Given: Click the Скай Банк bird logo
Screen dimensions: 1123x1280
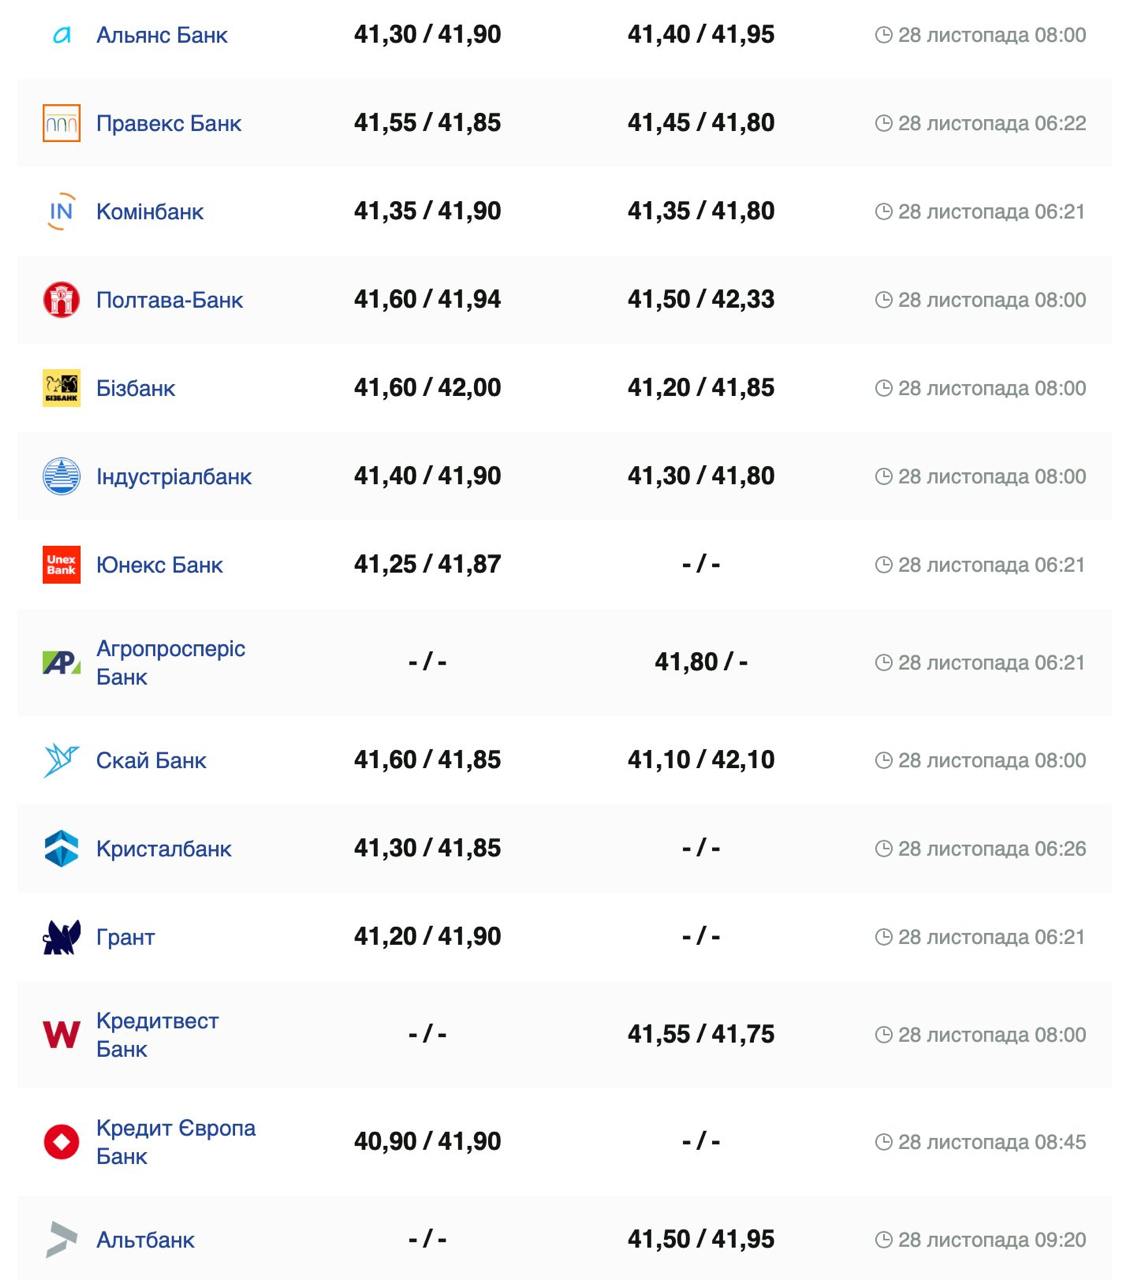Looking at the screenshot, I should 61,760.
